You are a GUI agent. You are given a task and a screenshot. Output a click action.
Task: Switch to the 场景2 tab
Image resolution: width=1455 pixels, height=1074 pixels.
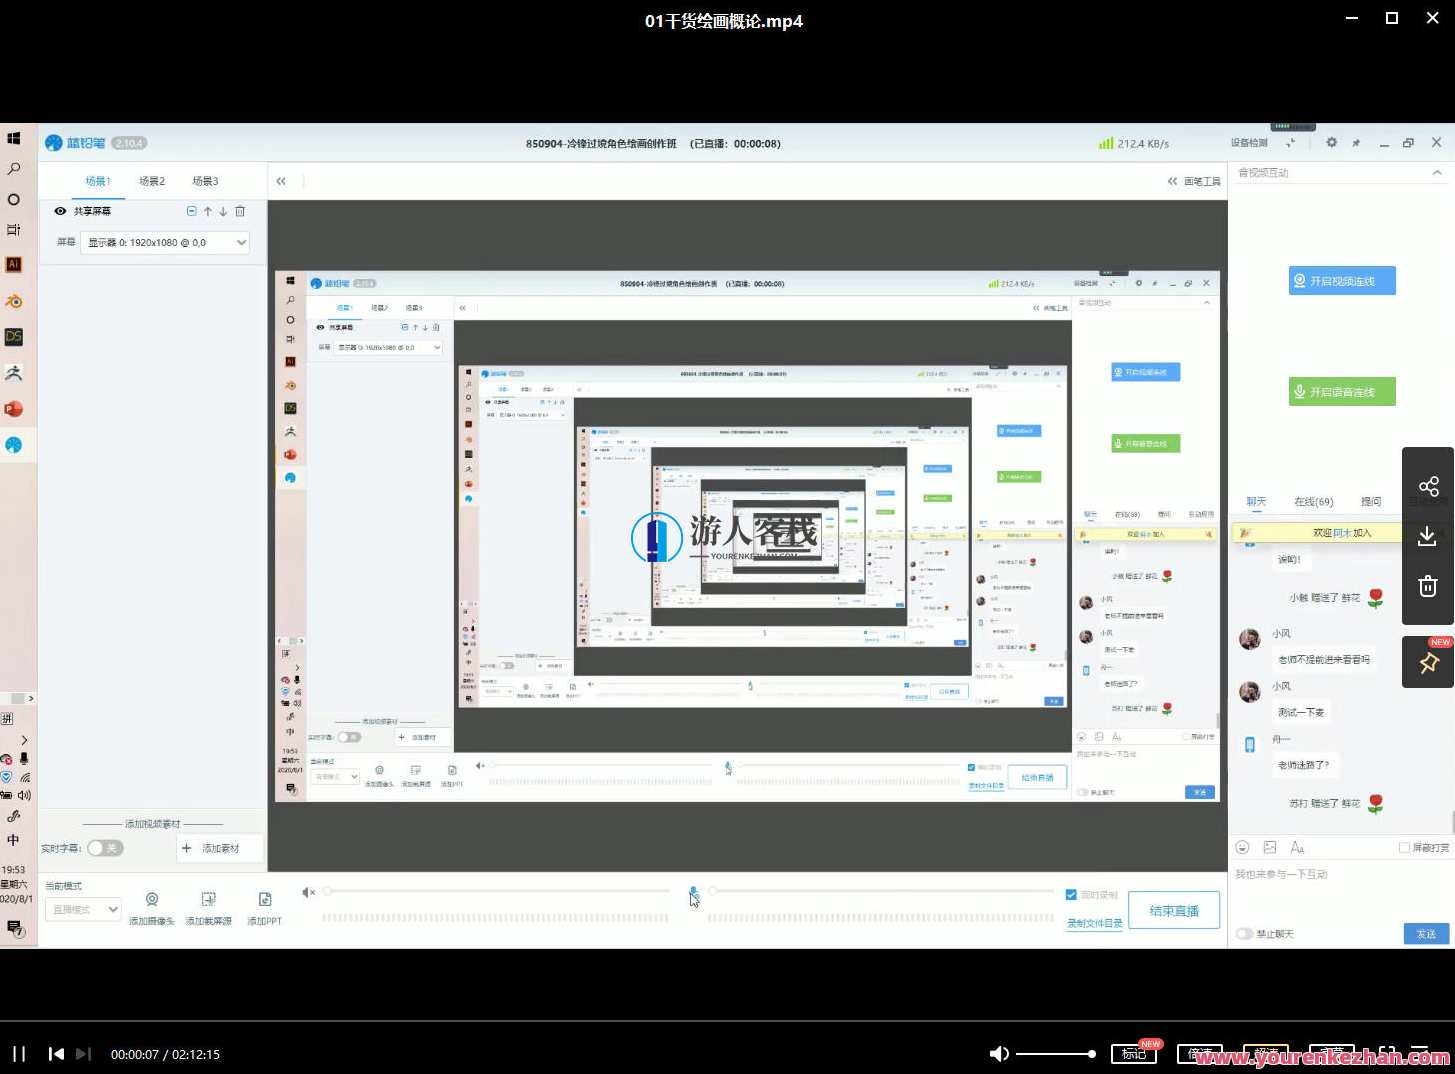pyautogui.click(x=152, y=181)
